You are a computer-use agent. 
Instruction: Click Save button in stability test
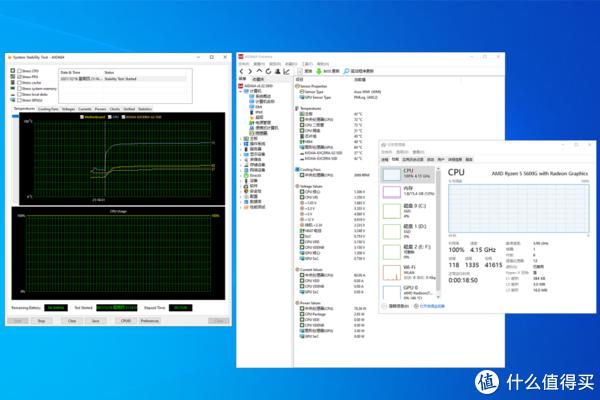point(96,321)
